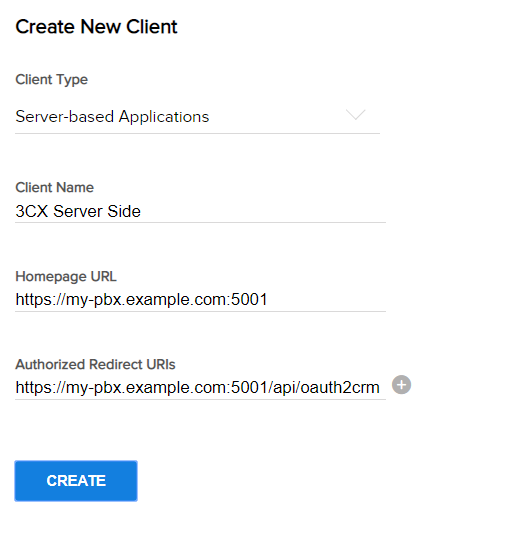
Task: Expand the Client Type chevron arrow
Action: 356,115
